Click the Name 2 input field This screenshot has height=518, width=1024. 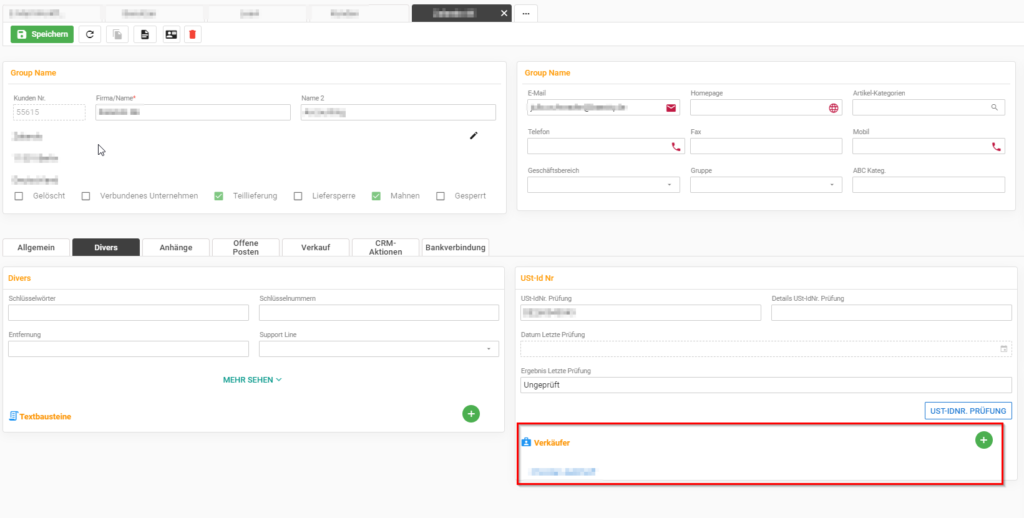coord(398,112)
